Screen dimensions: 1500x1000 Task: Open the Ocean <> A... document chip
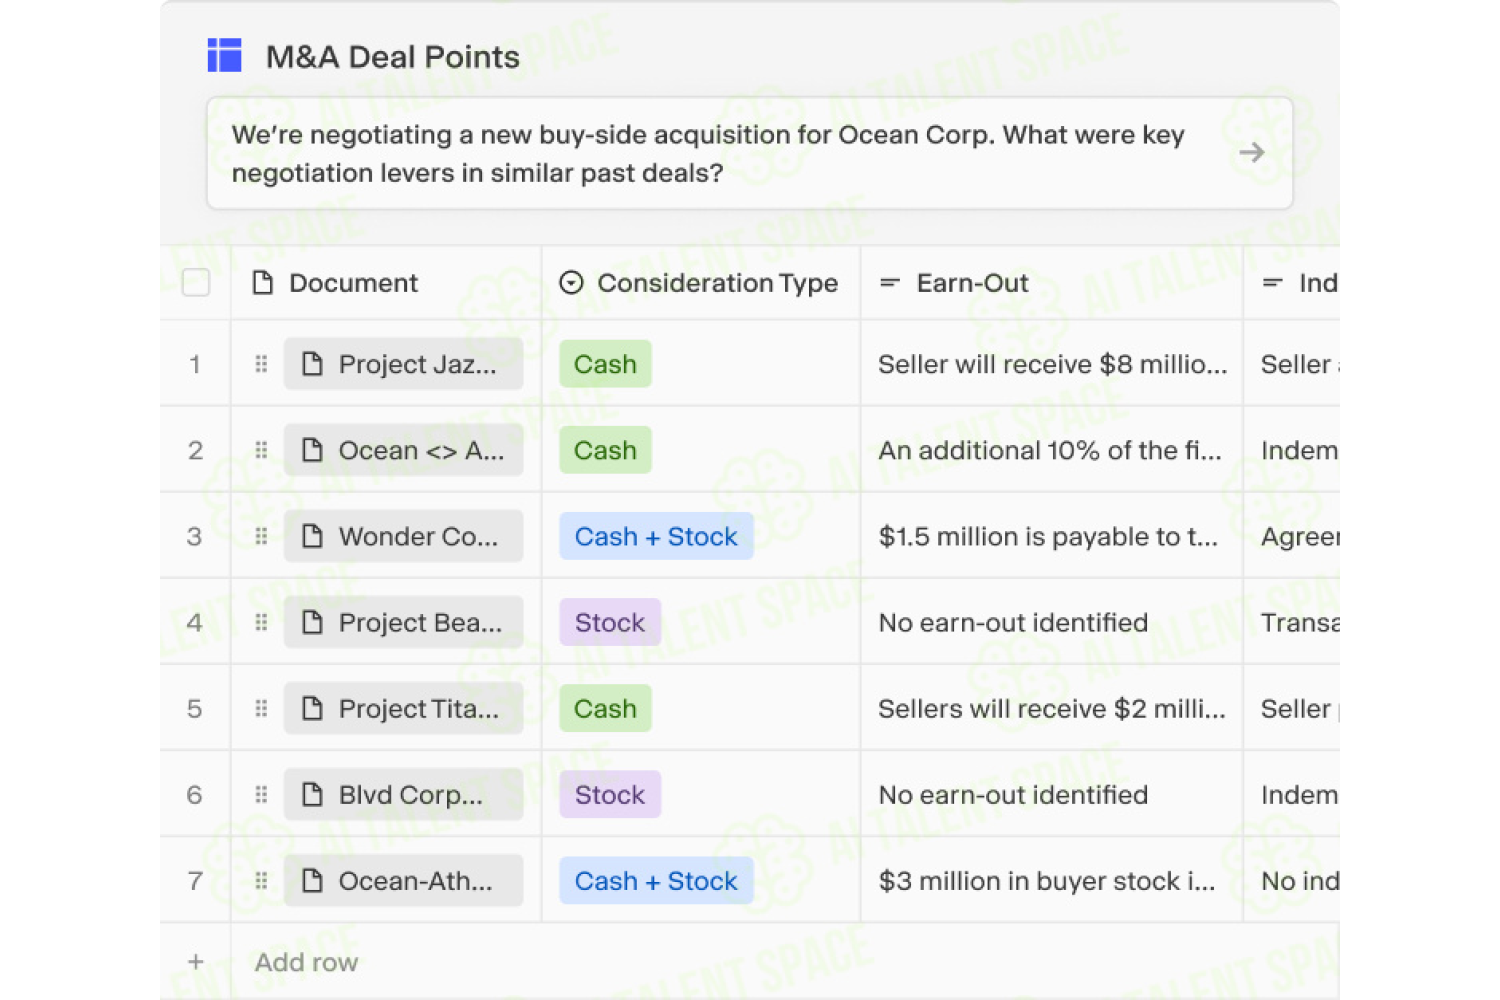coord(403,450)
